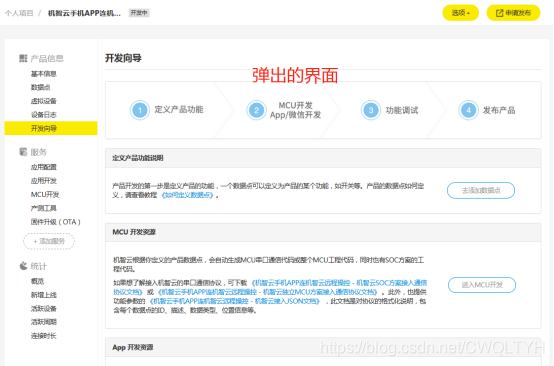
Task: Open 新增上线 in the sidebar
Action: (43, 295)
